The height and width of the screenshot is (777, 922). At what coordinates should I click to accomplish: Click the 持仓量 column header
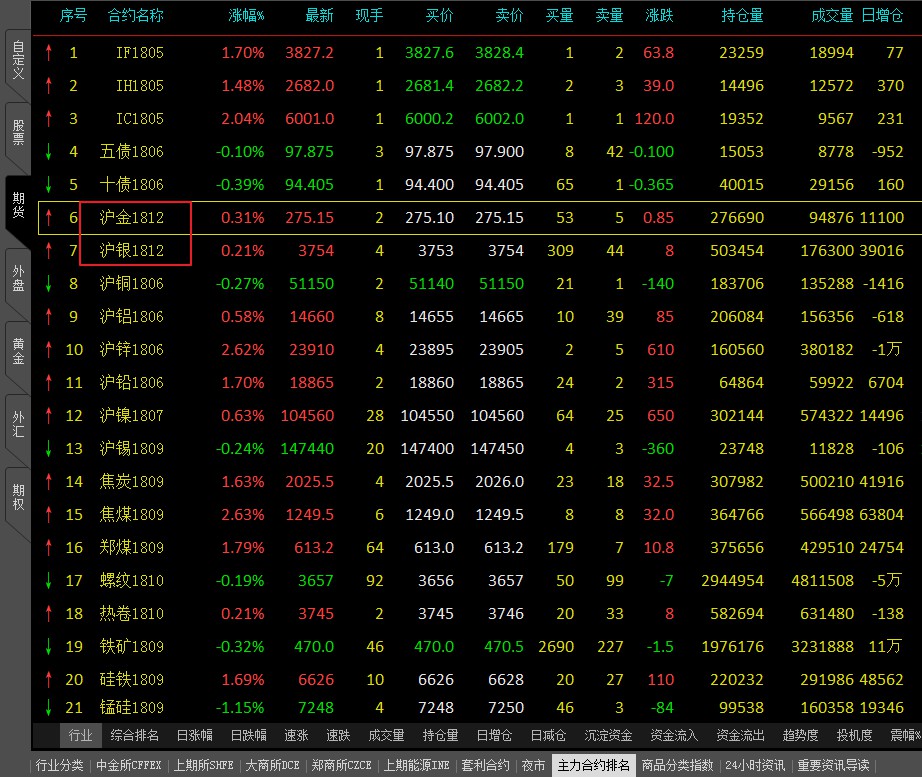click(742, 16)
